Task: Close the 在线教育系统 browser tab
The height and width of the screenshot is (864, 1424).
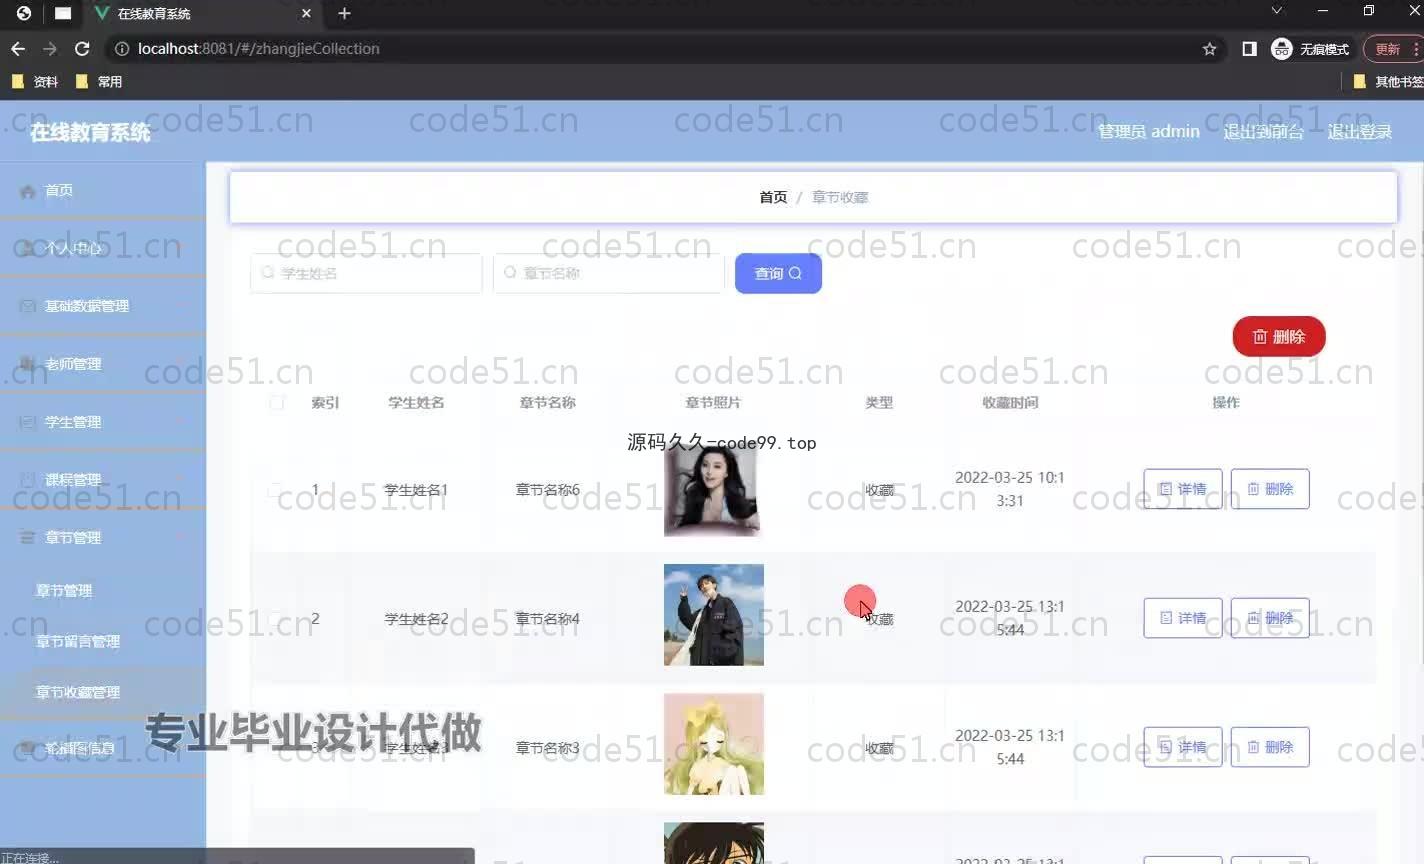Action: coord(306,13)
